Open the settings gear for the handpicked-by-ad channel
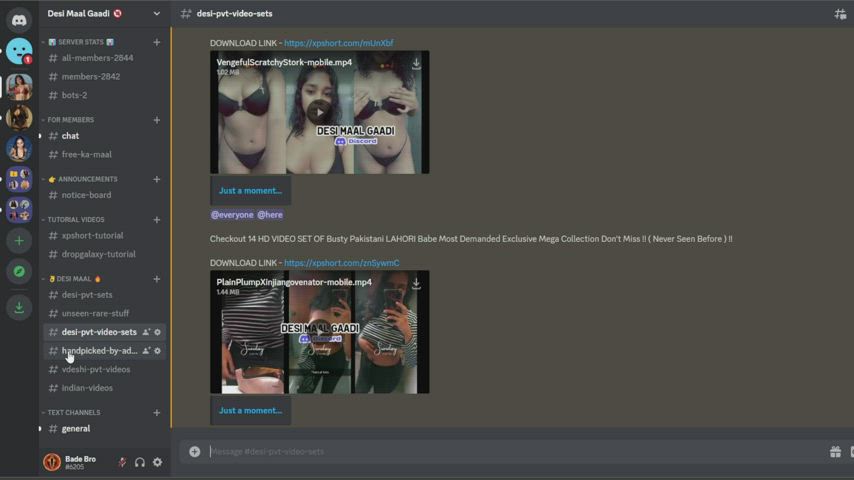 (x=157, y=351)
